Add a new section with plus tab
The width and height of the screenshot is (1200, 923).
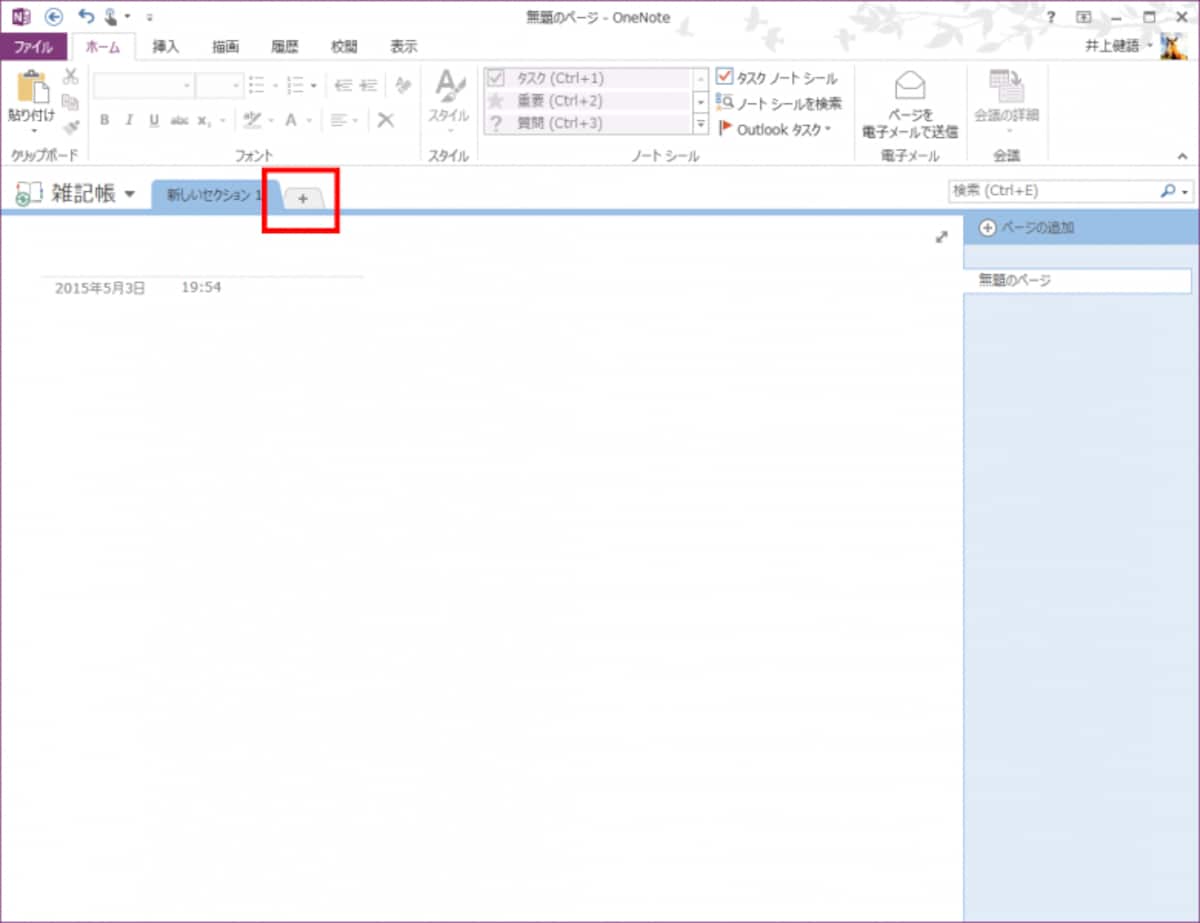point(303,198)
